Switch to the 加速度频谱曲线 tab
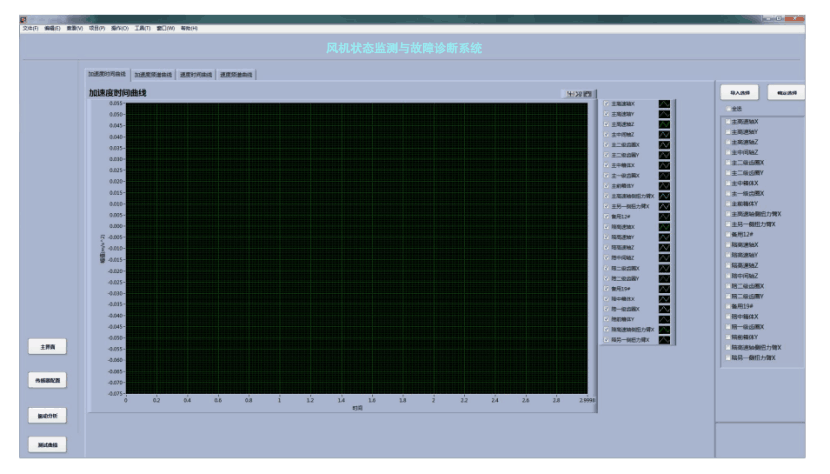 [153, 74]
